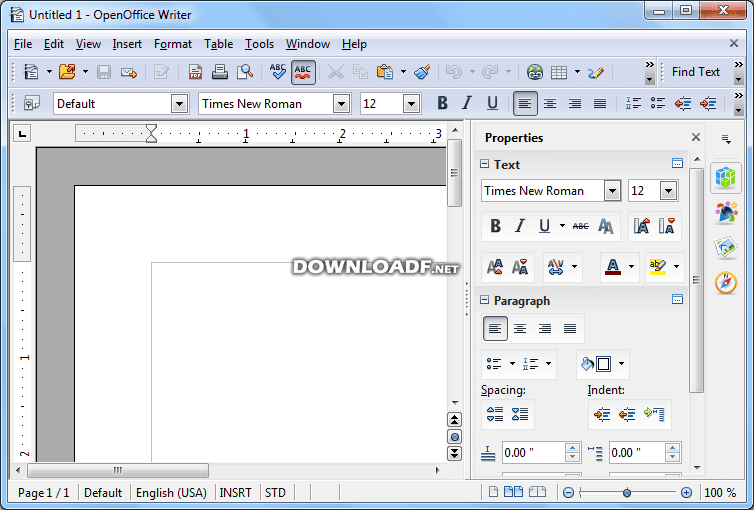
Task: Click STD selection mode in status bar
Action: [x=275, y=493]
